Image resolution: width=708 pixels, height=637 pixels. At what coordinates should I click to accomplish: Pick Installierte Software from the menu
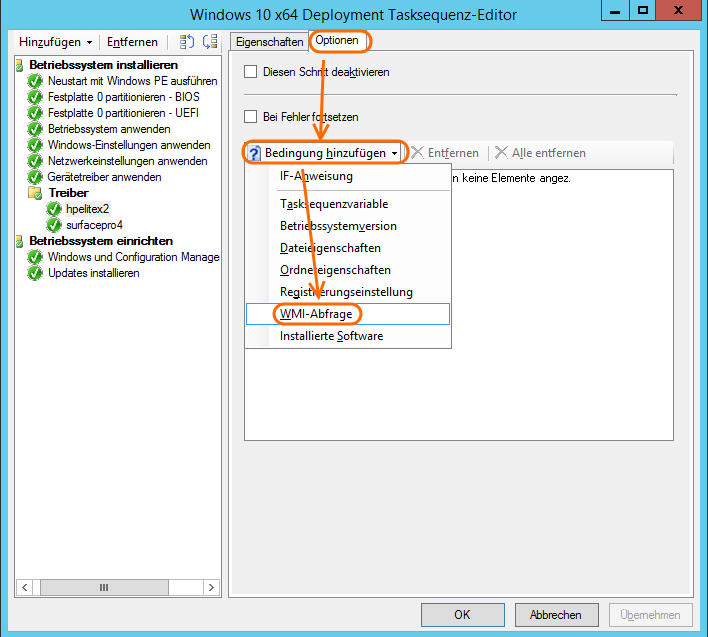click(x=331, y=336)
